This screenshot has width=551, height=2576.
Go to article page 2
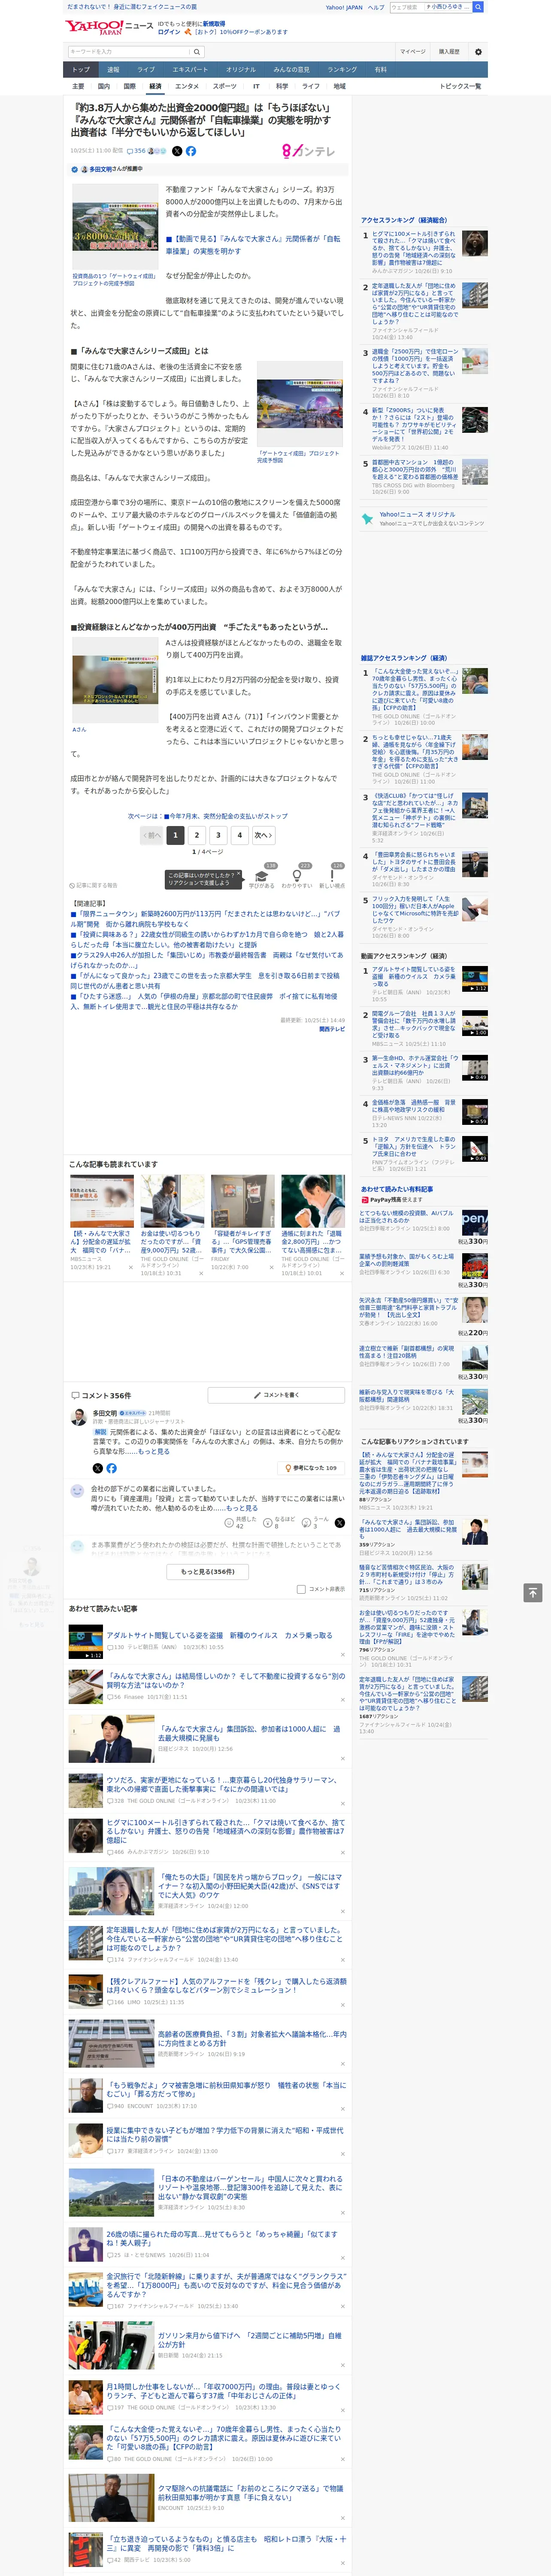point(196,835)
